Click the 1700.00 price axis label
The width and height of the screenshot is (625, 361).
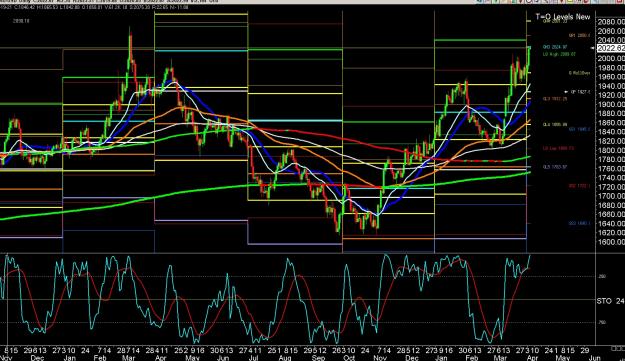[x=611, y=196]
